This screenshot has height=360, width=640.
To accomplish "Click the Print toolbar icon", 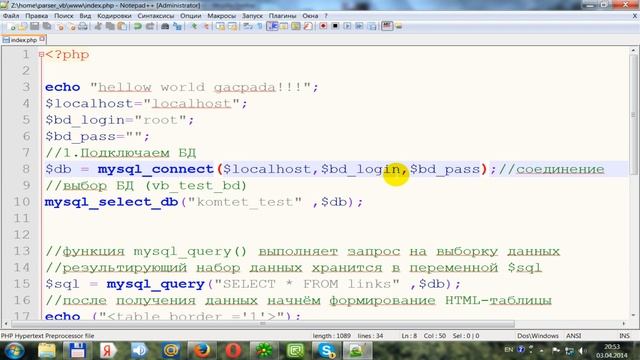I will pos(83,27).
